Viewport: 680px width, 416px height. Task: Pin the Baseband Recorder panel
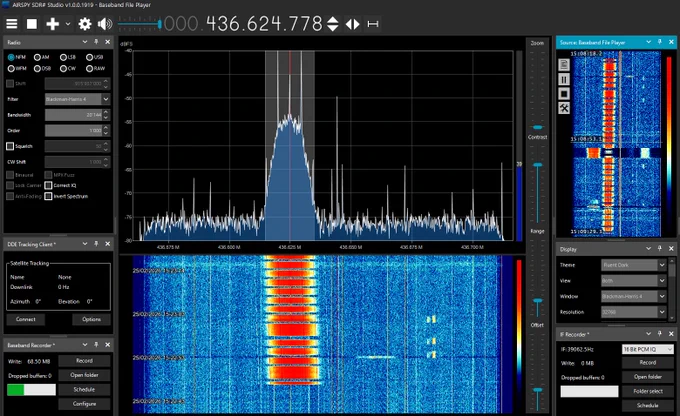coord(96,345)
